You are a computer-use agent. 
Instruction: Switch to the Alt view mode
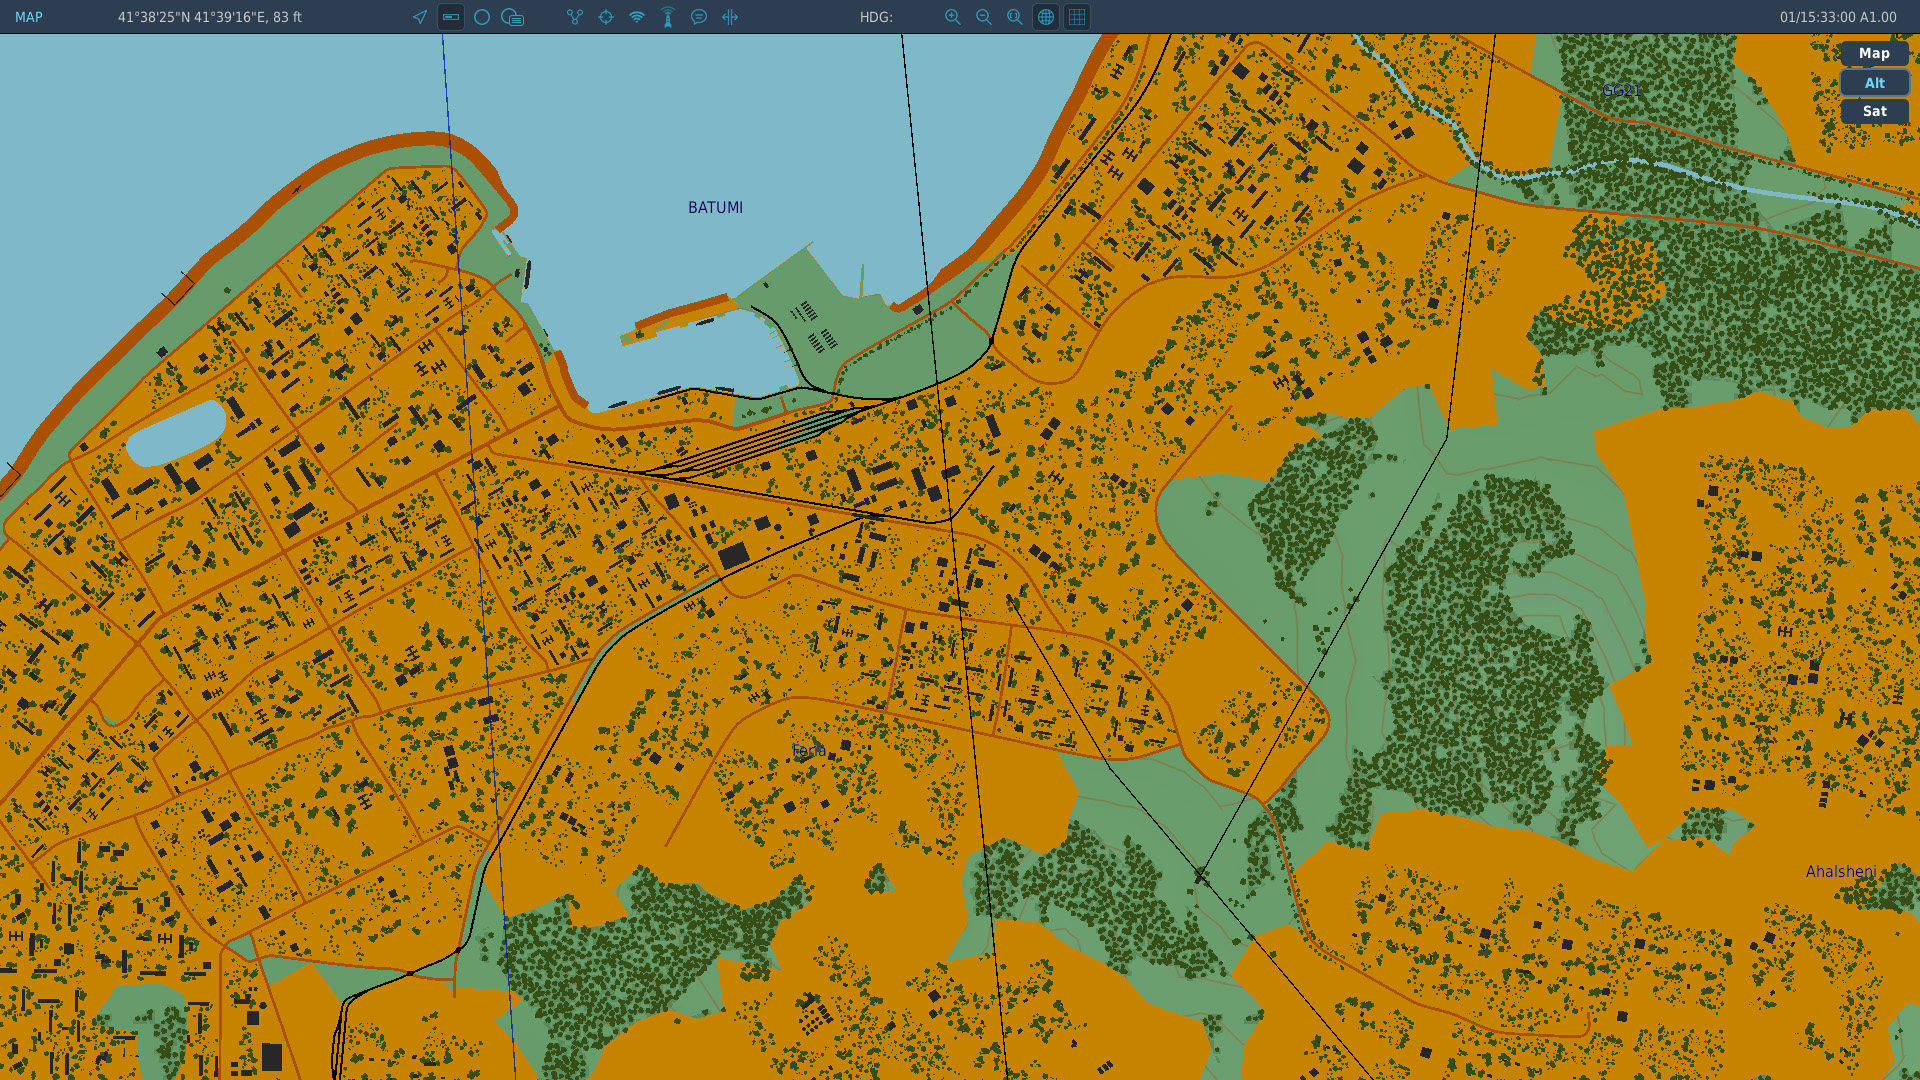tap(1874, 83)
